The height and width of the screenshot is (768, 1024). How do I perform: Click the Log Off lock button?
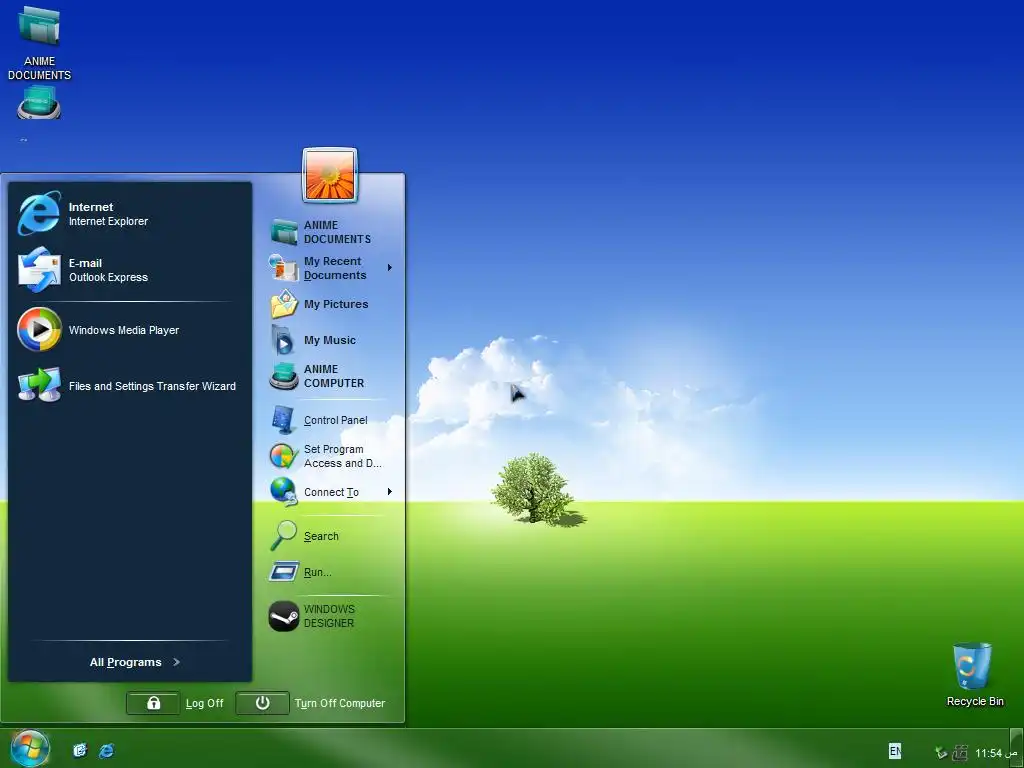pyautogui.click(x=153, y=703)
